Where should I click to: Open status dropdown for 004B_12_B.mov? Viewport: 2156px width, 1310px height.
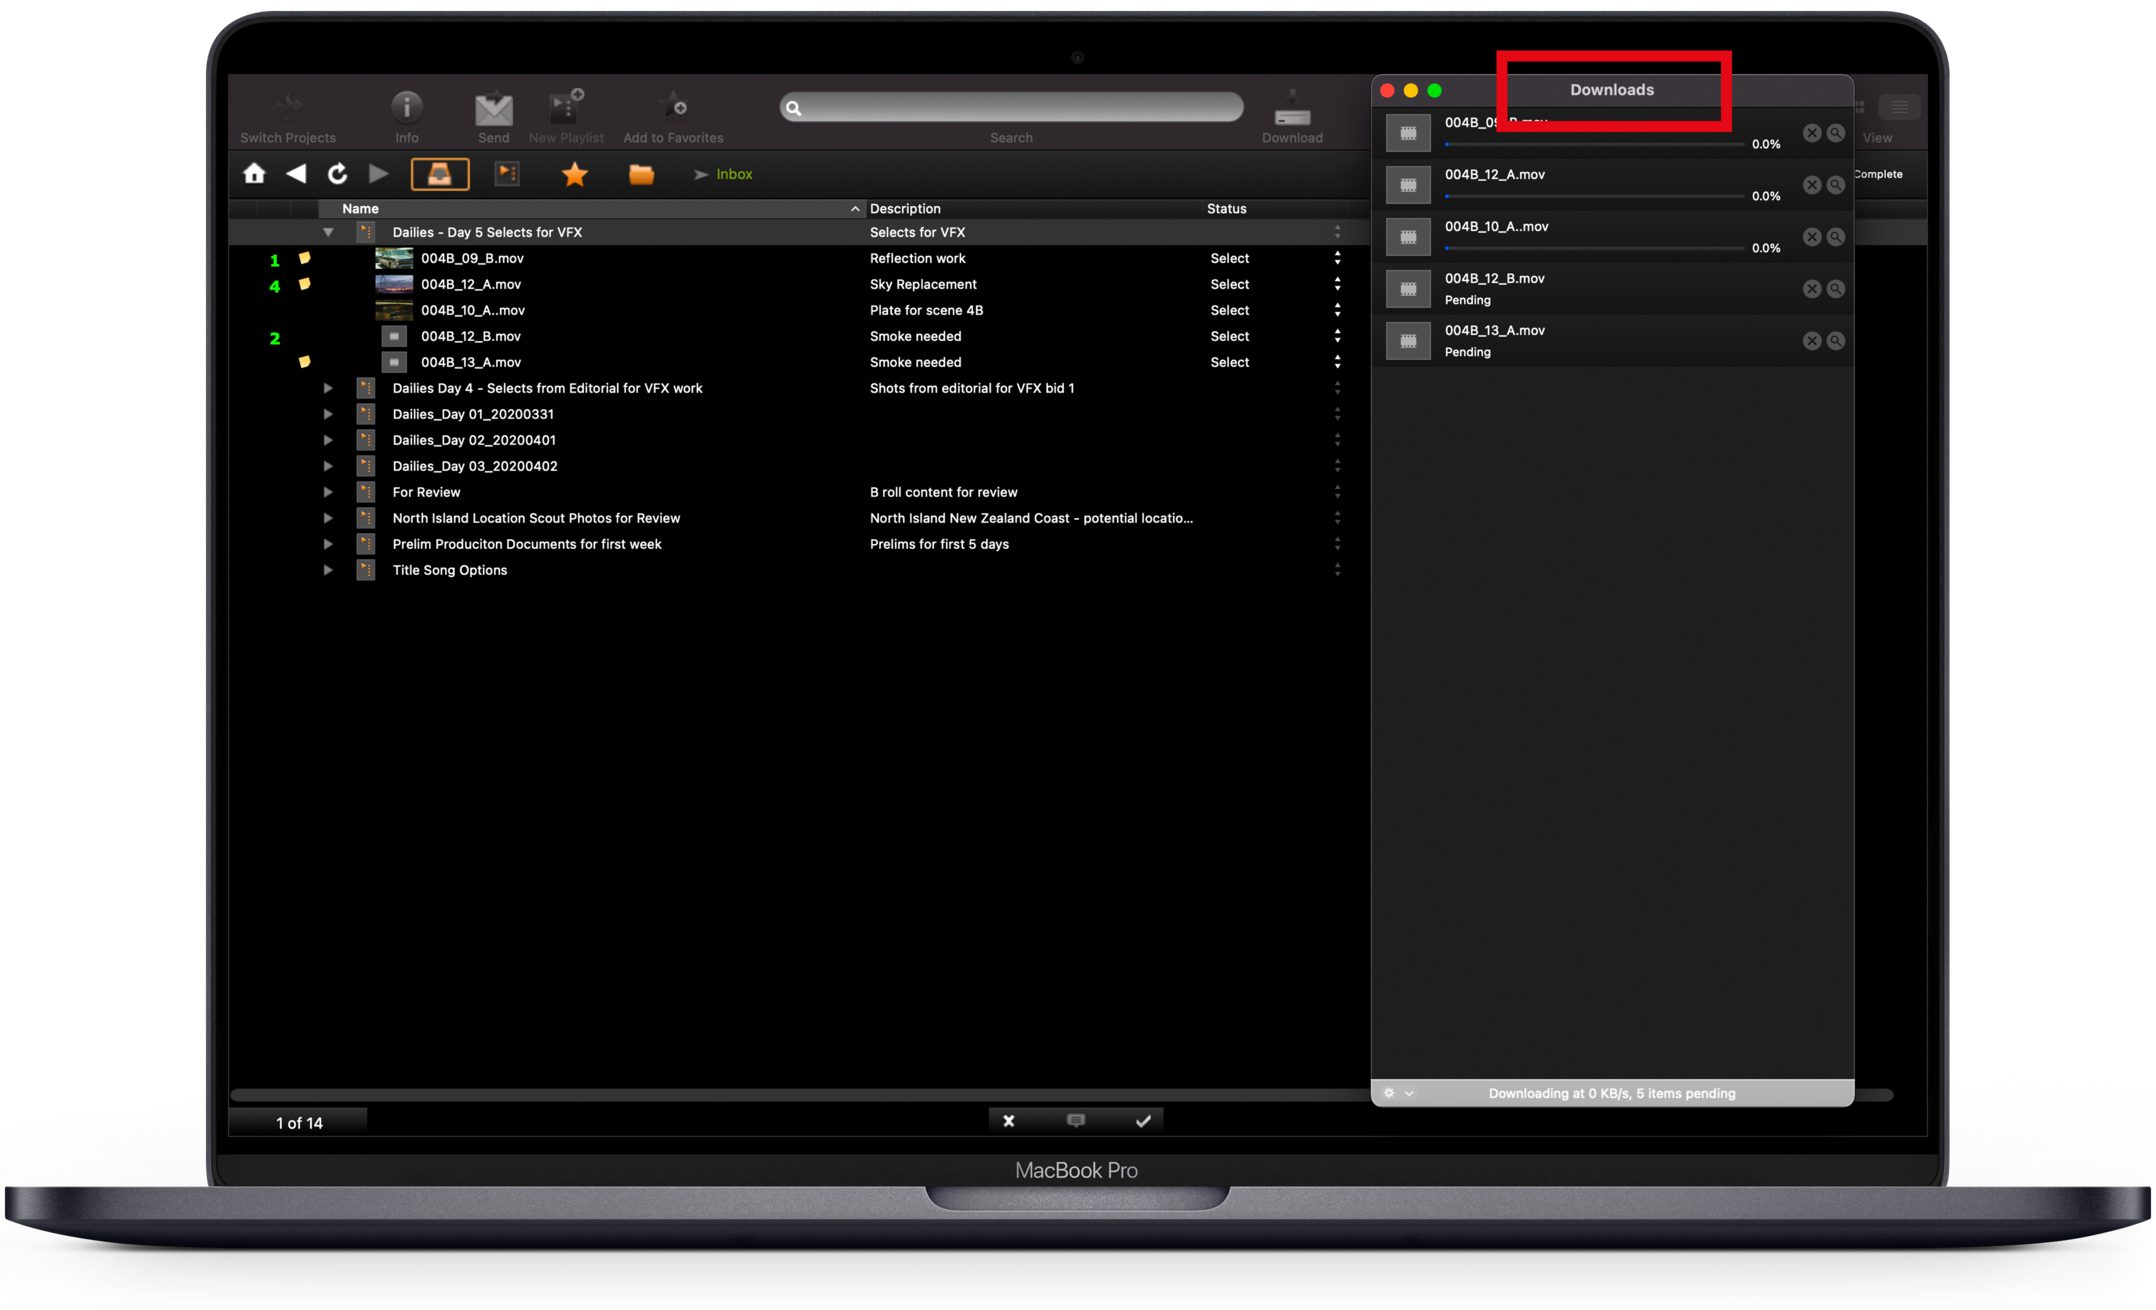click(1337, 336)
